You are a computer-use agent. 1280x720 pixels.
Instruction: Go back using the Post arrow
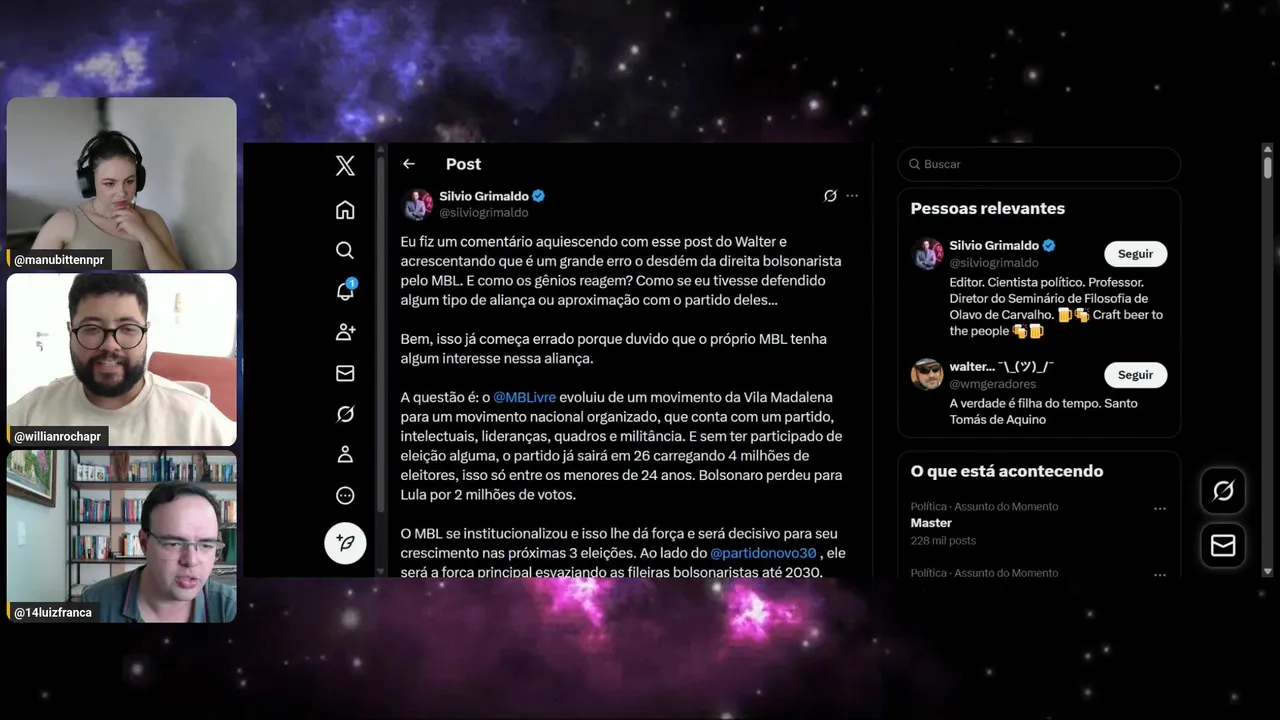click(408, 164)
